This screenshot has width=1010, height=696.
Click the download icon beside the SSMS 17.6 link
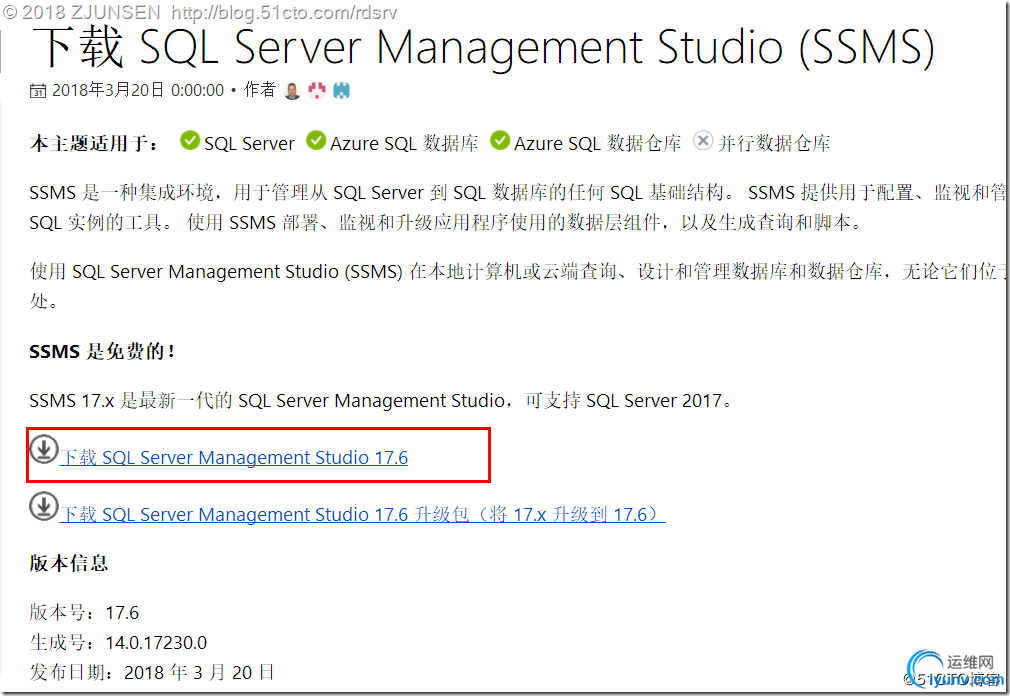44,449
